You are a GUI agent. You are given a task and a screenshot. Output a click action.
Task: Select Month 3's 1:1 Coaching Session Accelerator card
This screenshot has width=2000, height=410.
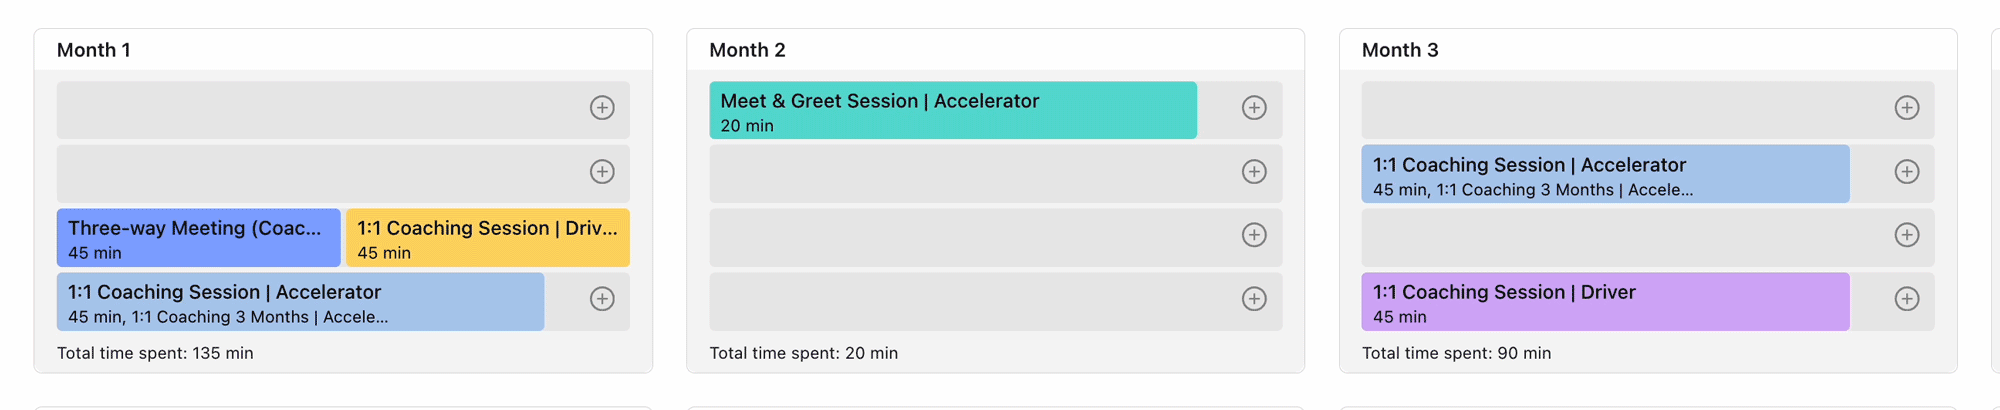click(1605, 175)
